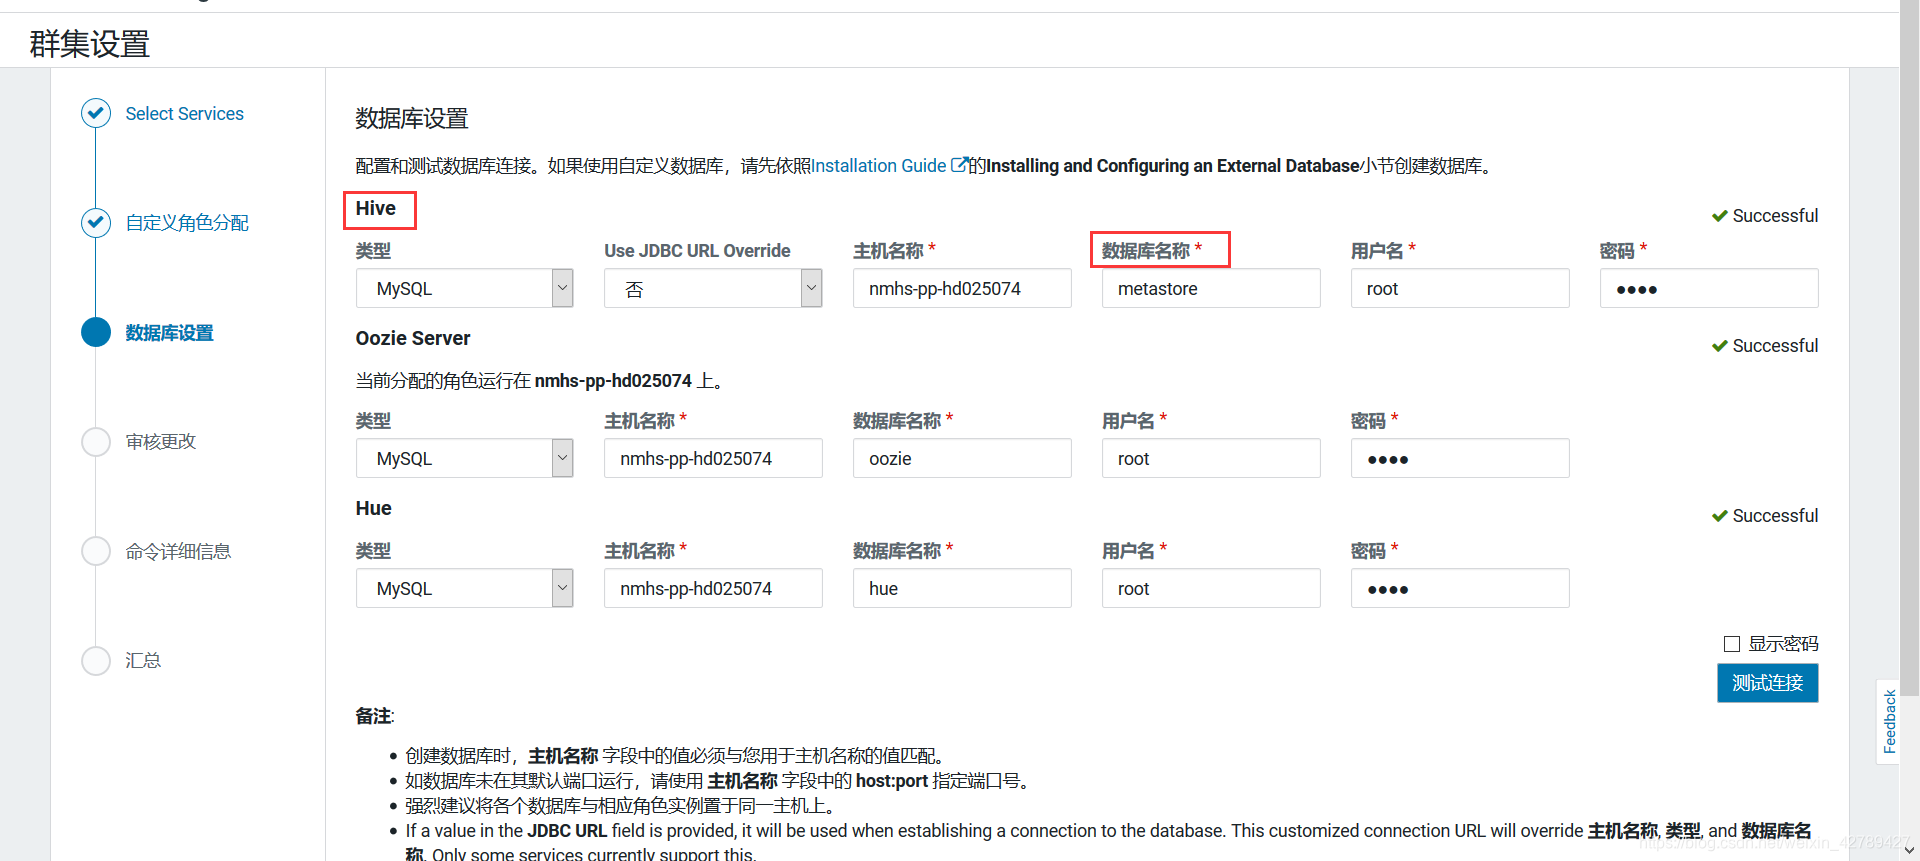1920x861 pixels.
Task: Click the Hue Successful checkmark icon
Action: point(1720,516)
